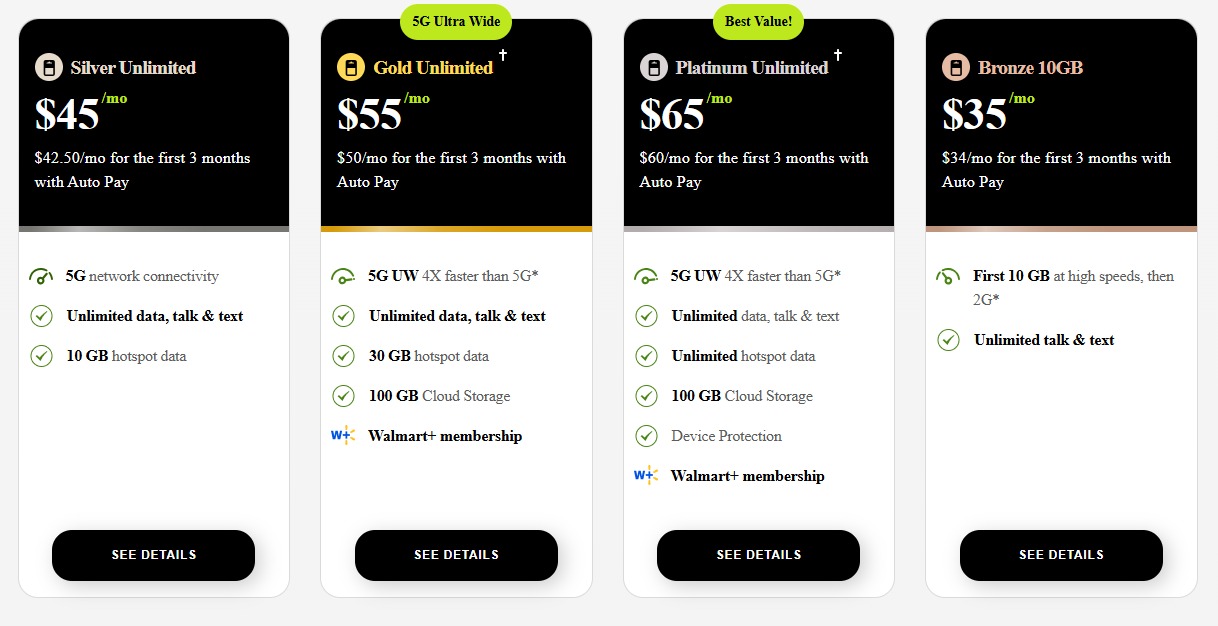Click the checkmark next to 10 GB hotspot data

pyautogui.click(x=41, y=356)
